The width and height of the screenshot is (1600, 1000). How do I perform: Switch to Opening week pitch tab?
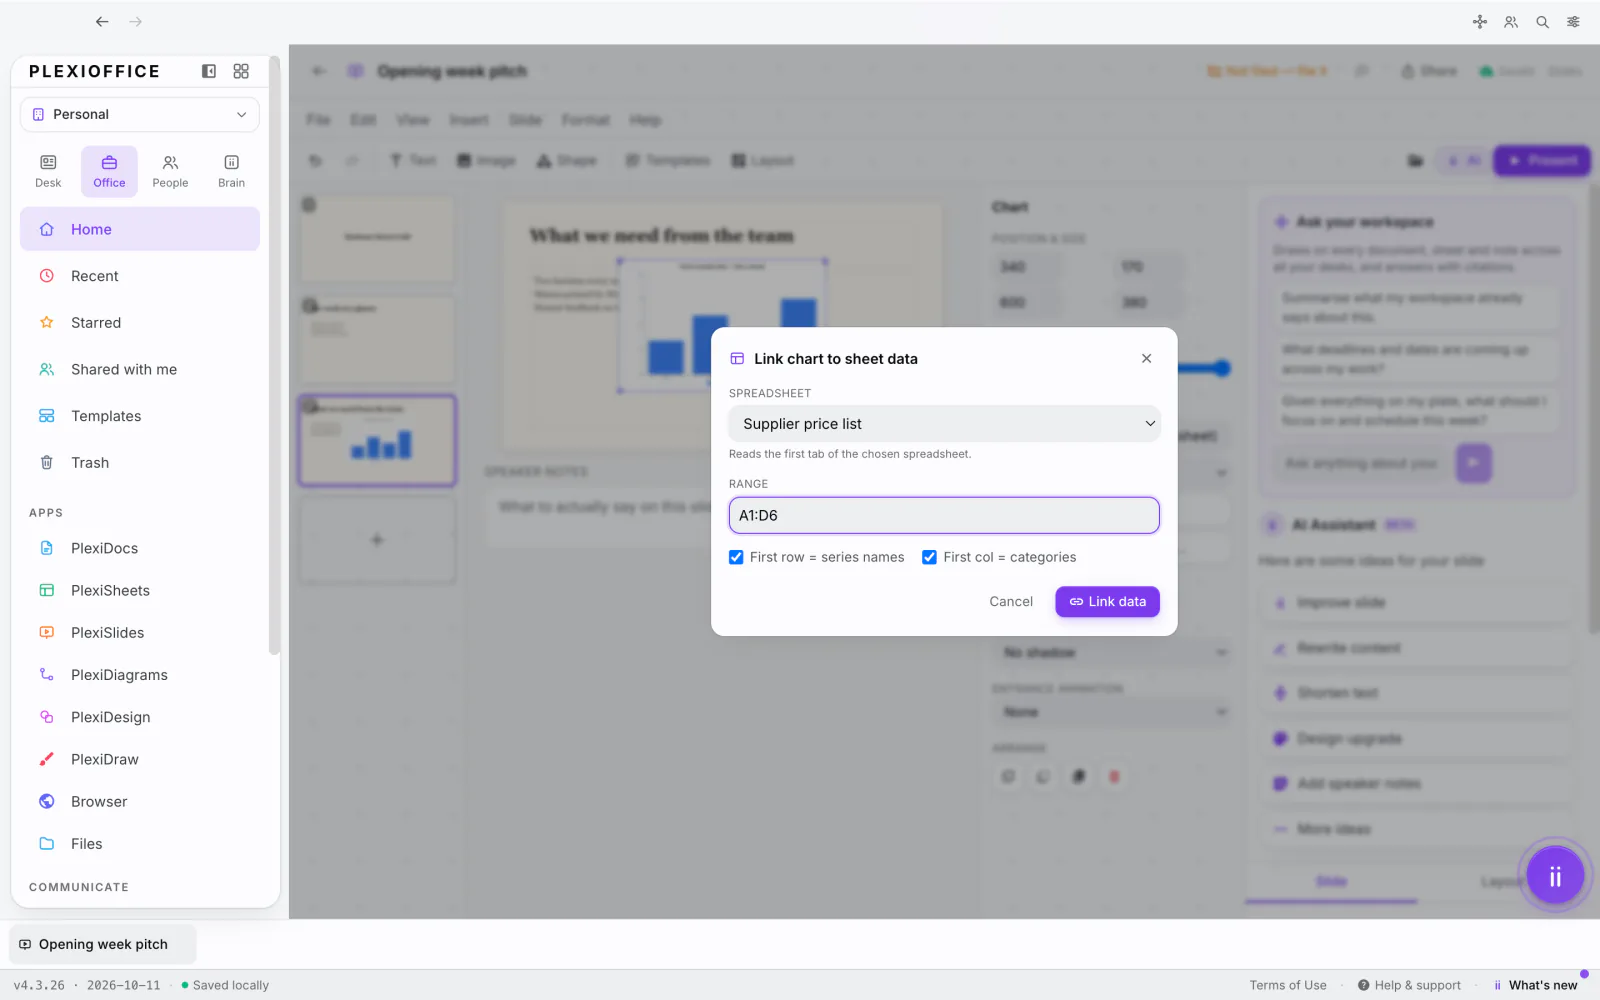(x=102, y=944)
